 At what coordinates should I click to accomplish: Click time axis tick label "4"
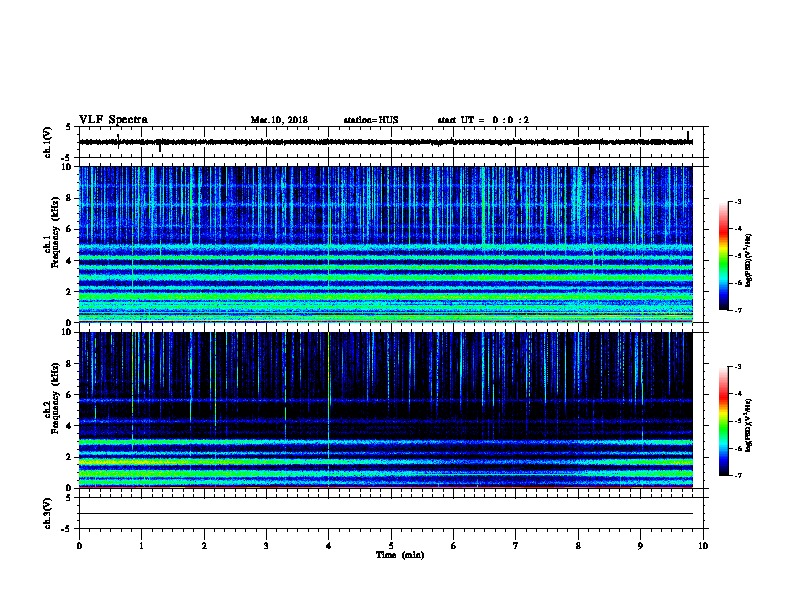tap(329, 546)
